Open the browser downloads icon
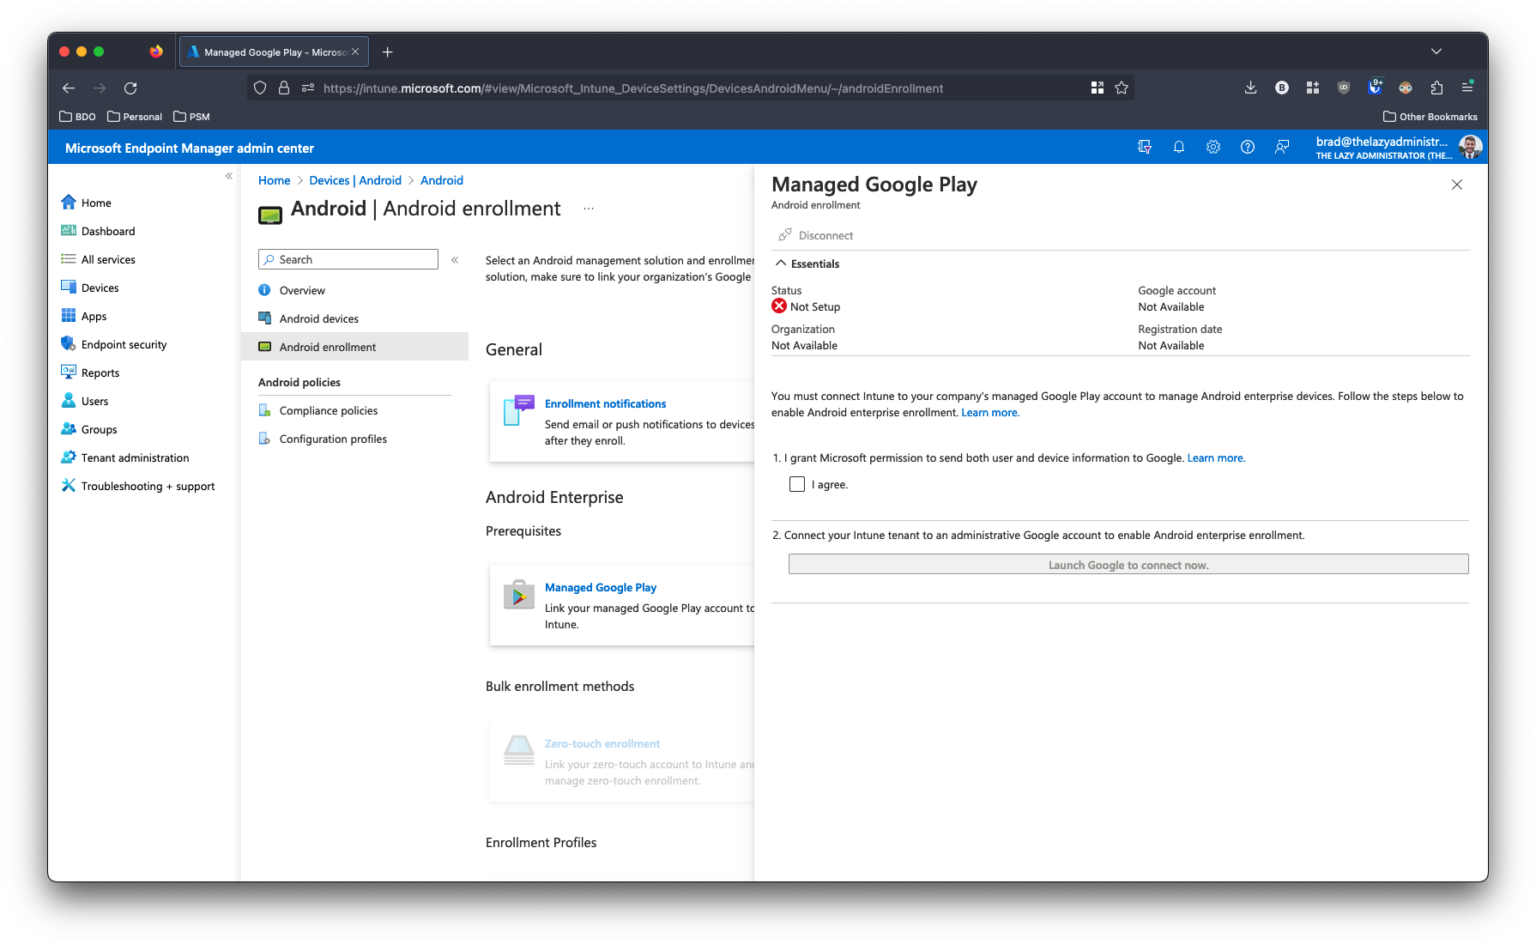This screenshot has width=1536, height=945. coord(1250,88)
